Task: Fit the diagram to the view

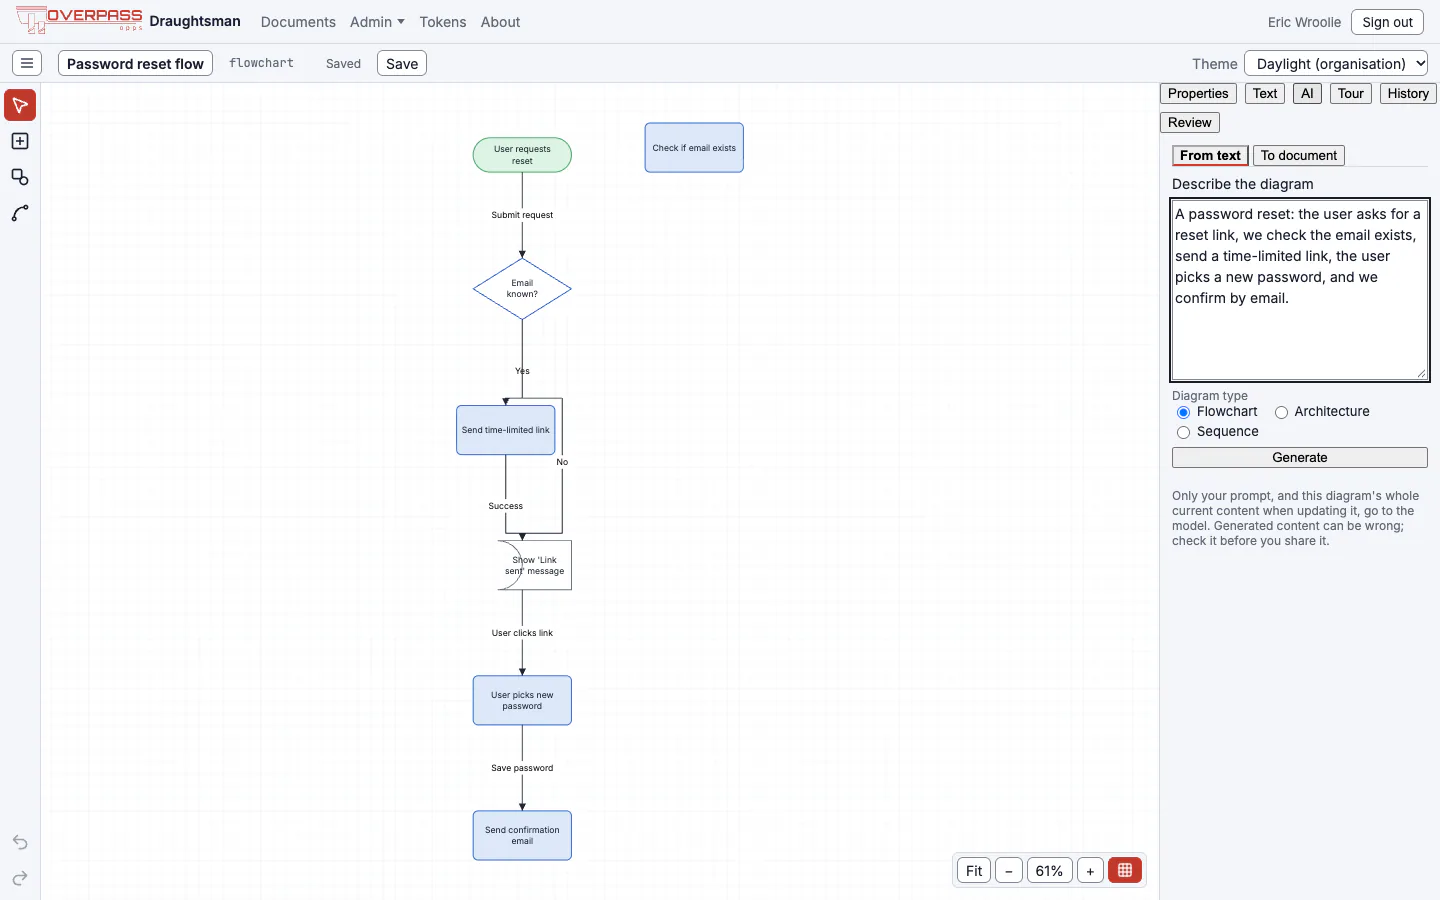Action: point(974,870)
